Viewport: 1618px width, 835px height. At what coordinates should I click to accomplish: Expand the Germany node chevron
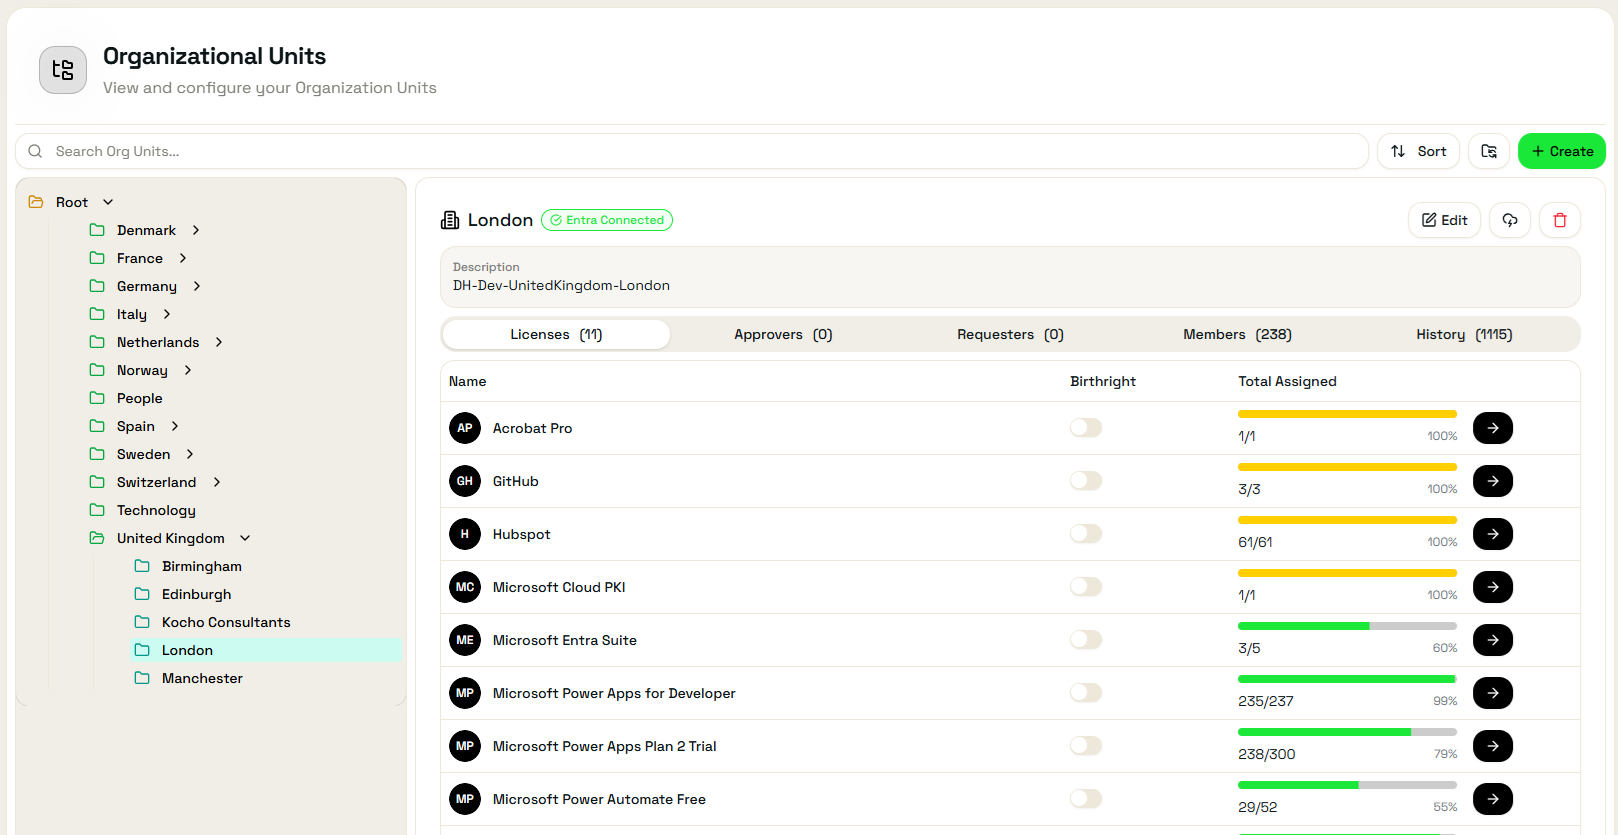coord(197,286)
